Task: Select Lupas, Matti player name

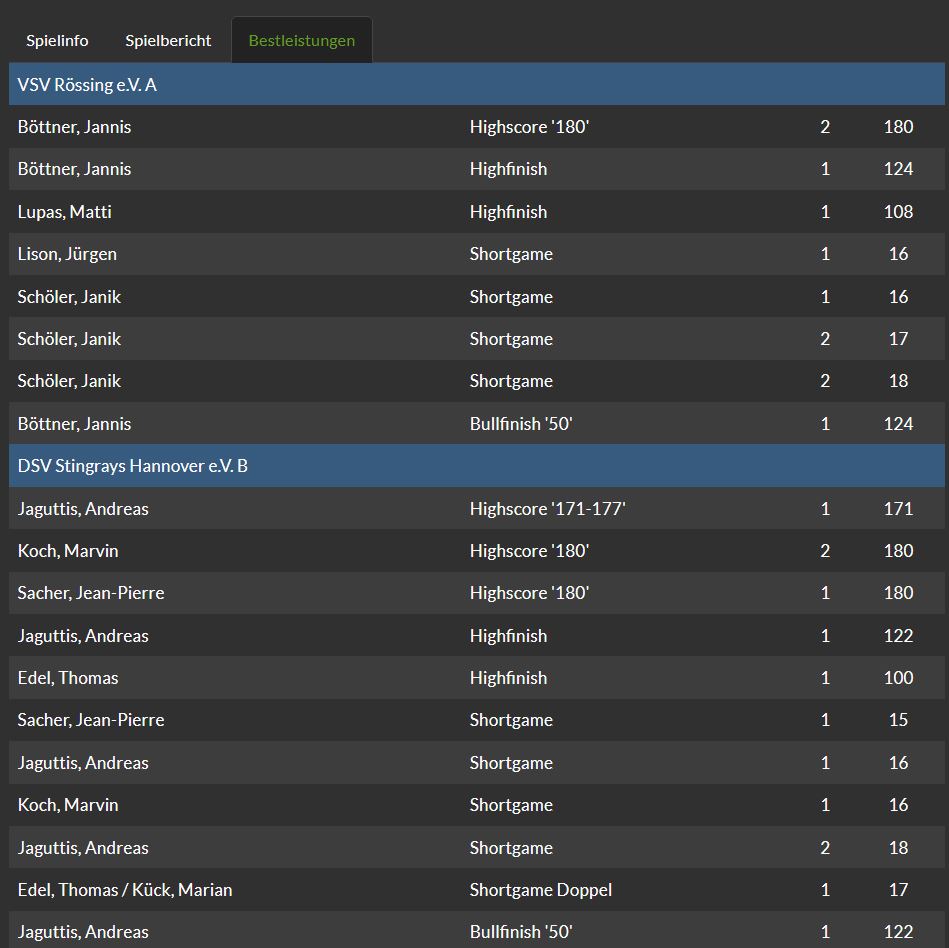Action: (x=64, y=212)
